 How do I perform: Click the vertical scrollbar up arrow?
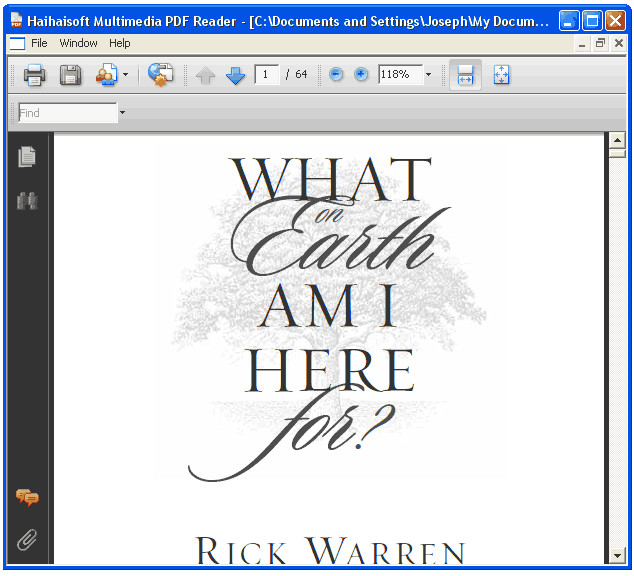(617, 140)
